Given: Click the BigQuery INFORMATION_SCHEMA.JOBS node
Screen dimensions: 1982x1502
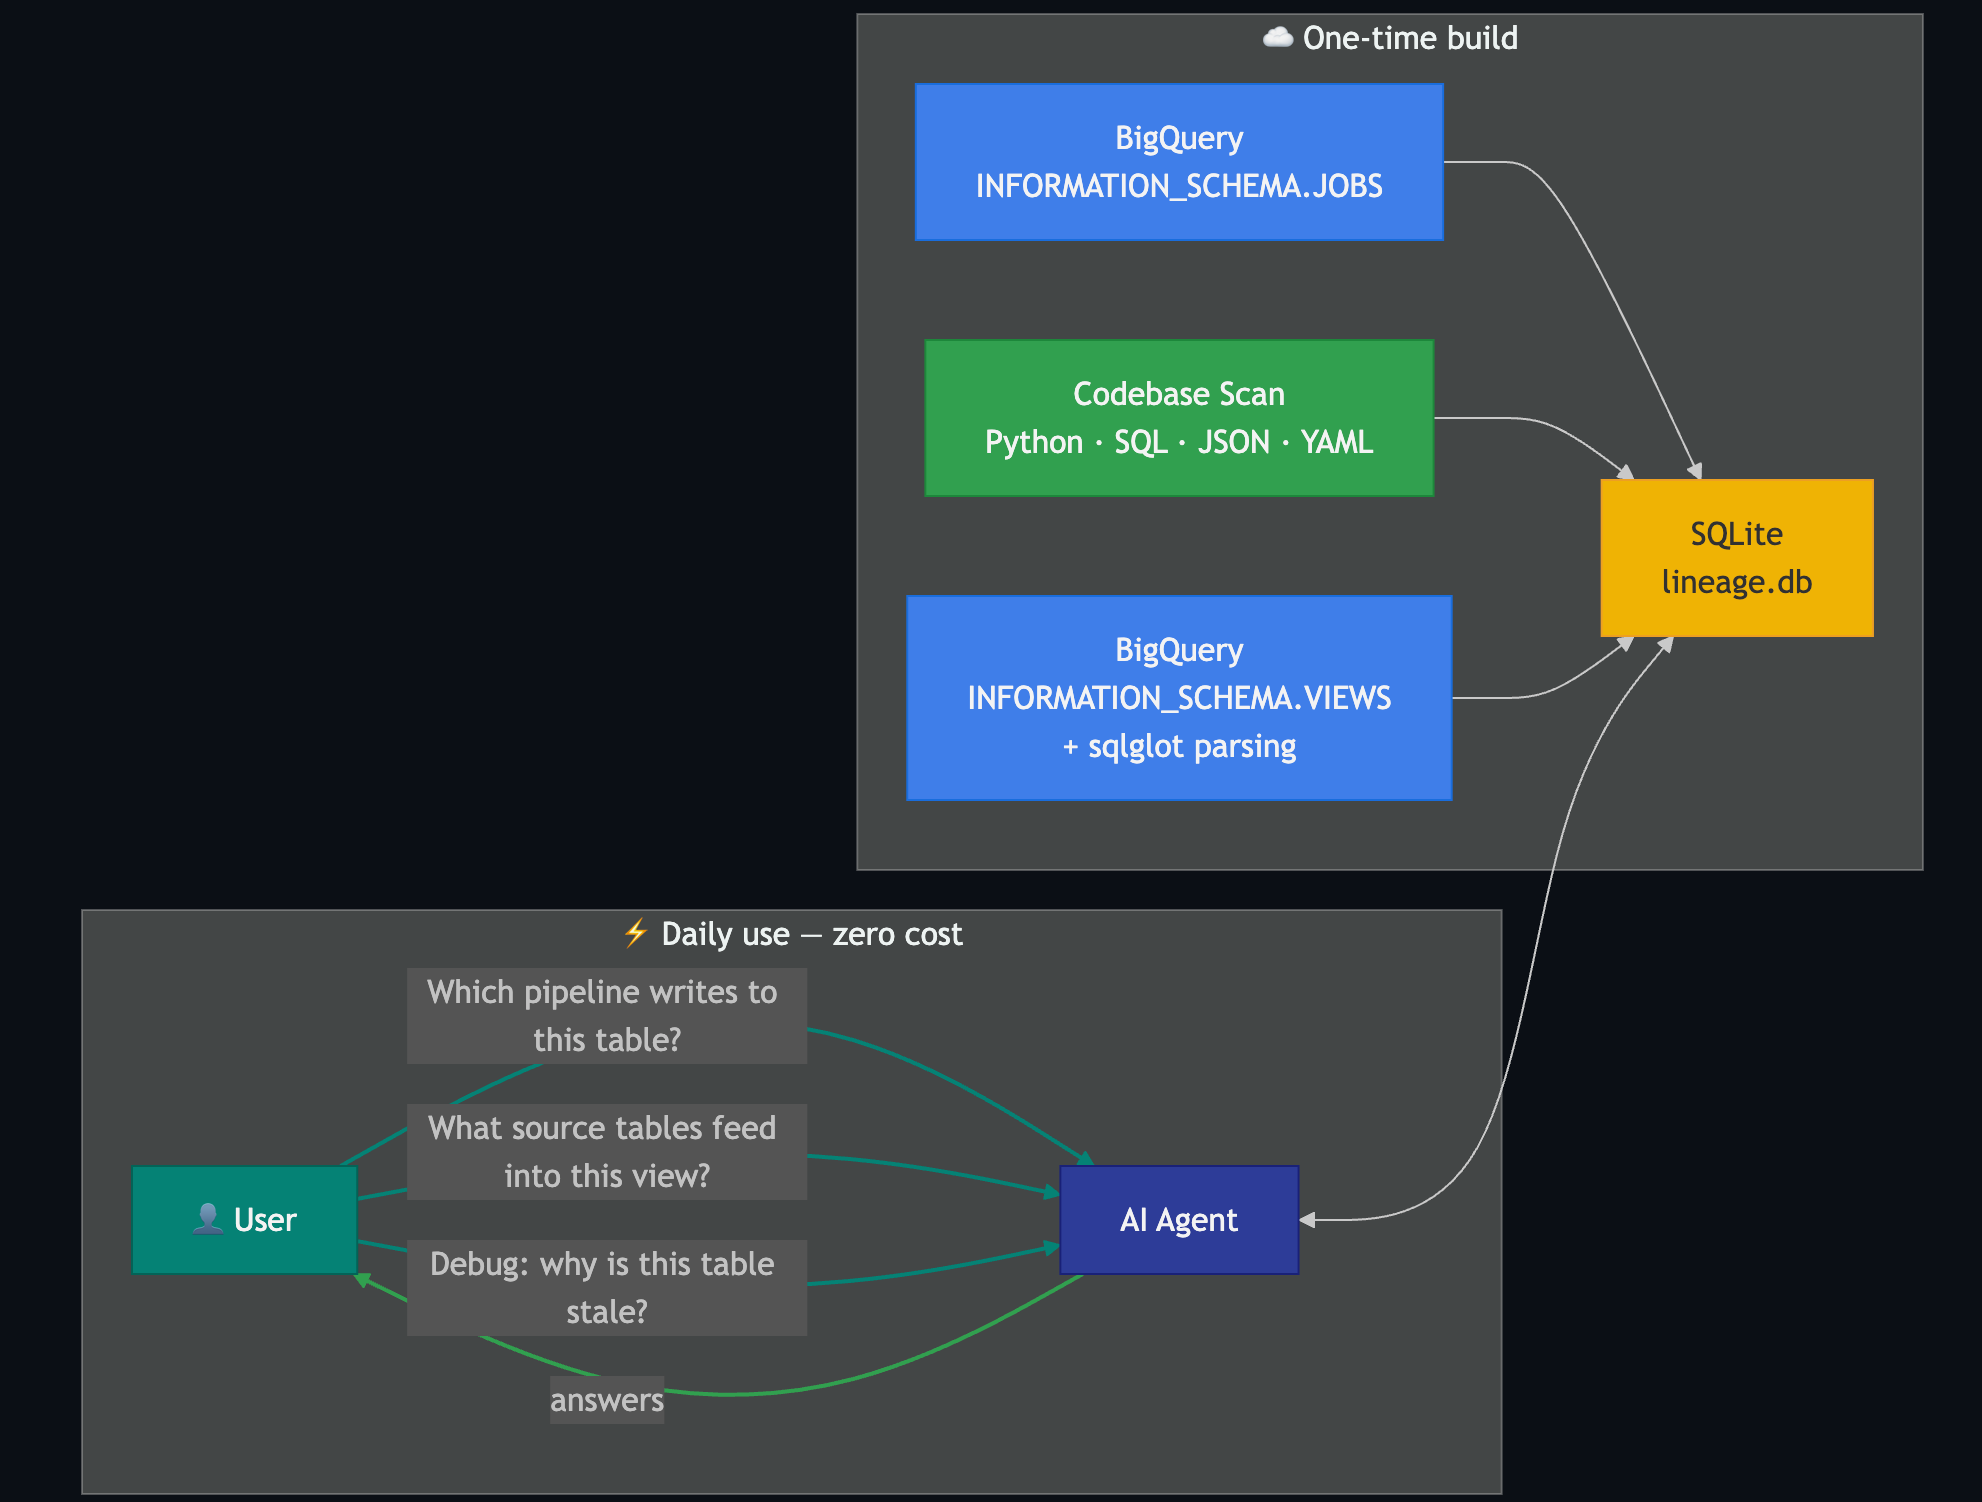Looking at the screenshot, I should point(1179,162).
